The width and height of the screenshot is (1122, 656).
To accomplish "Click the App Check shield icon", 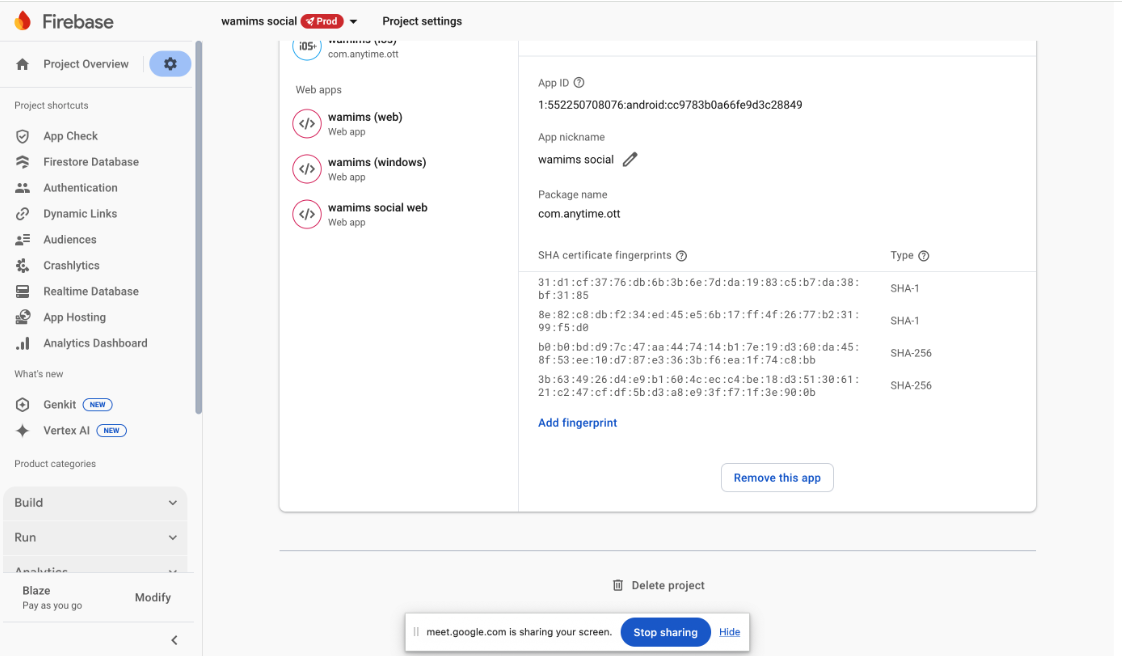I will pyautogui.click(x=22, y=136).
